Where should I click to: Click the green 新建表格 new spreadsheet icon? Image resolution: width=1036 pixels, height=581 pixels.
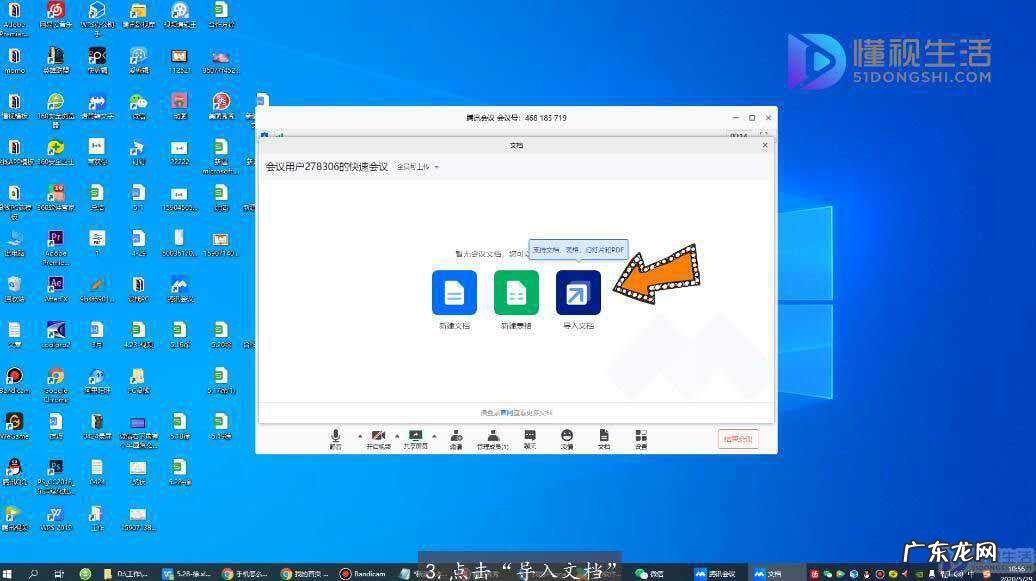(516, 293)
